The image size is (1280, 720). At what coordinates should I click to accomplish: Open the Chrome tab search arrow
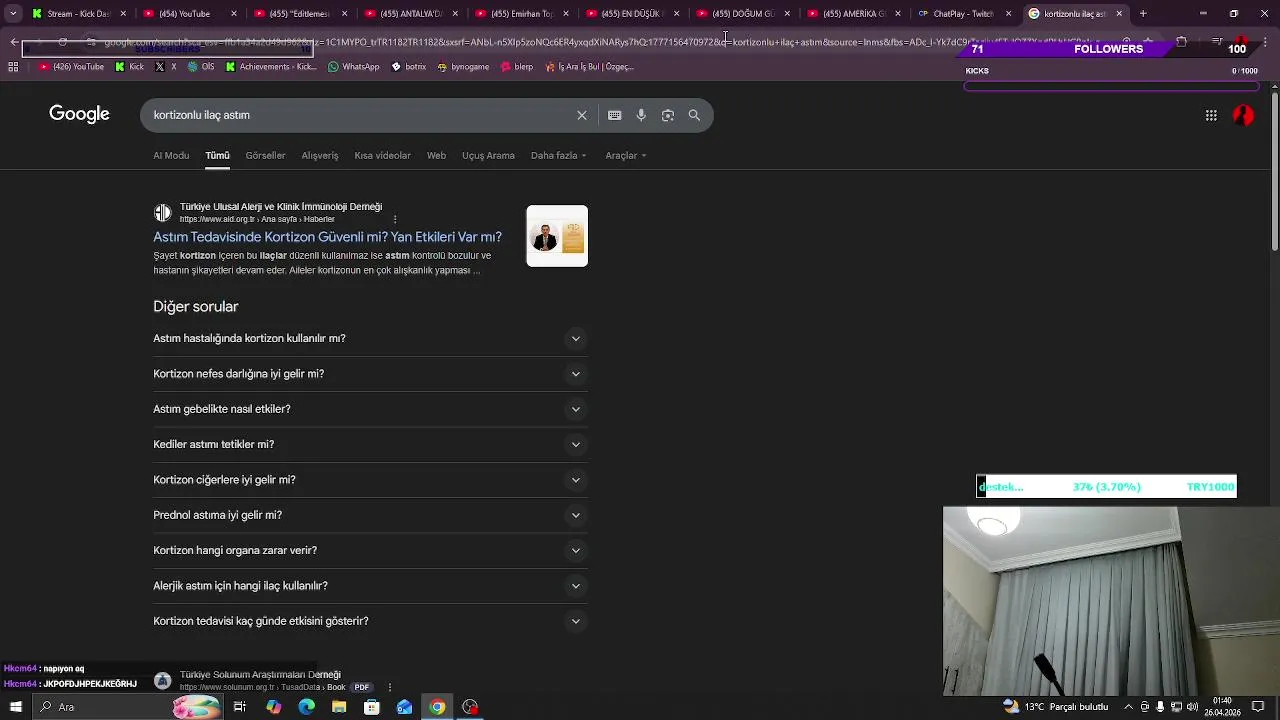tap(13, 14)
